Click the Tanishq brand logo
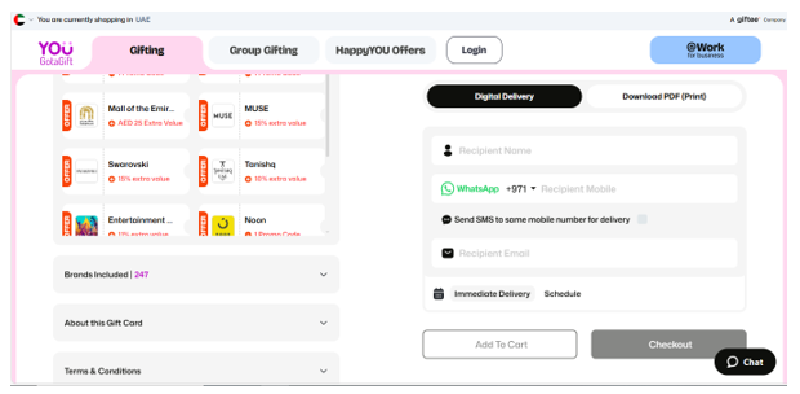This screenshot has height=394, width=800. pos(223,171)
